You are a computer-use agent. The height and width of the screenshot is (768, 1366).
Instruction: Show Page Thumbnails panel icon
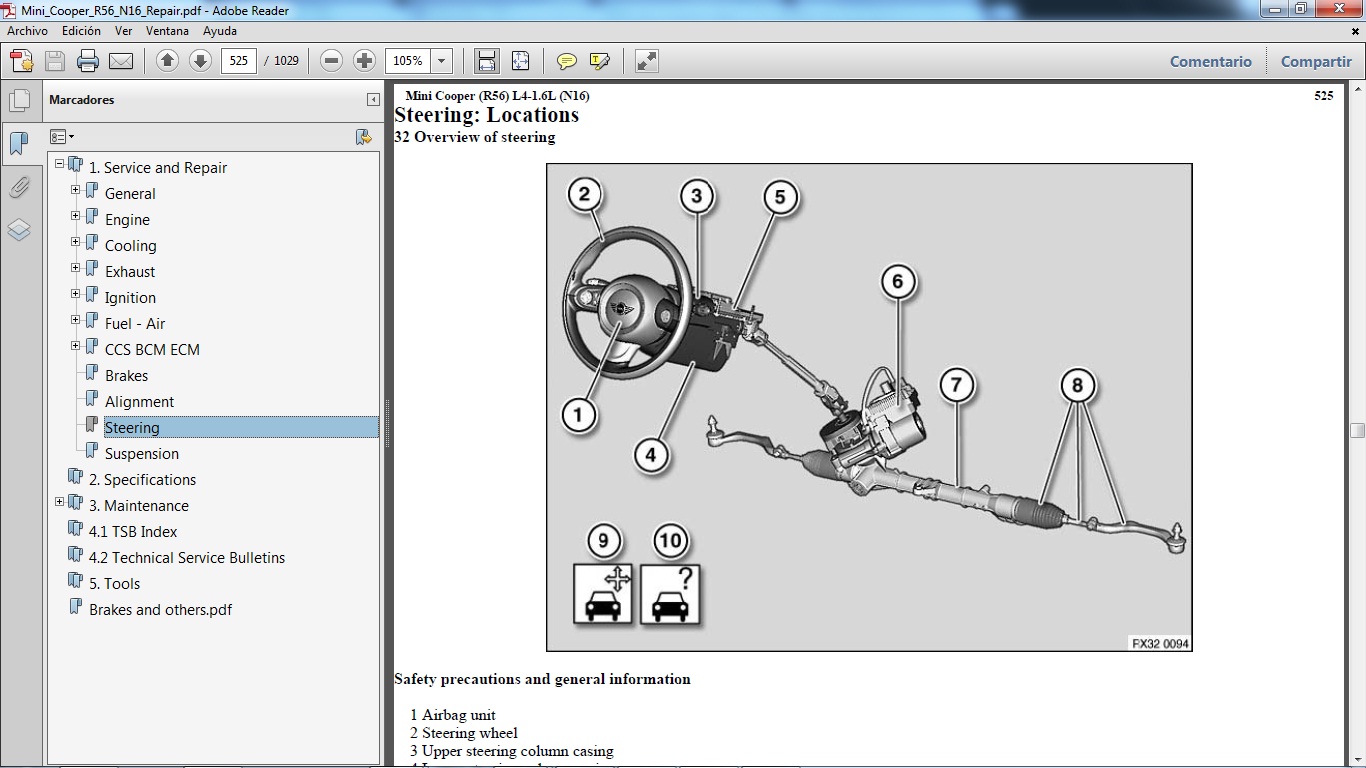pyautogui.click(x=19, y=100)
